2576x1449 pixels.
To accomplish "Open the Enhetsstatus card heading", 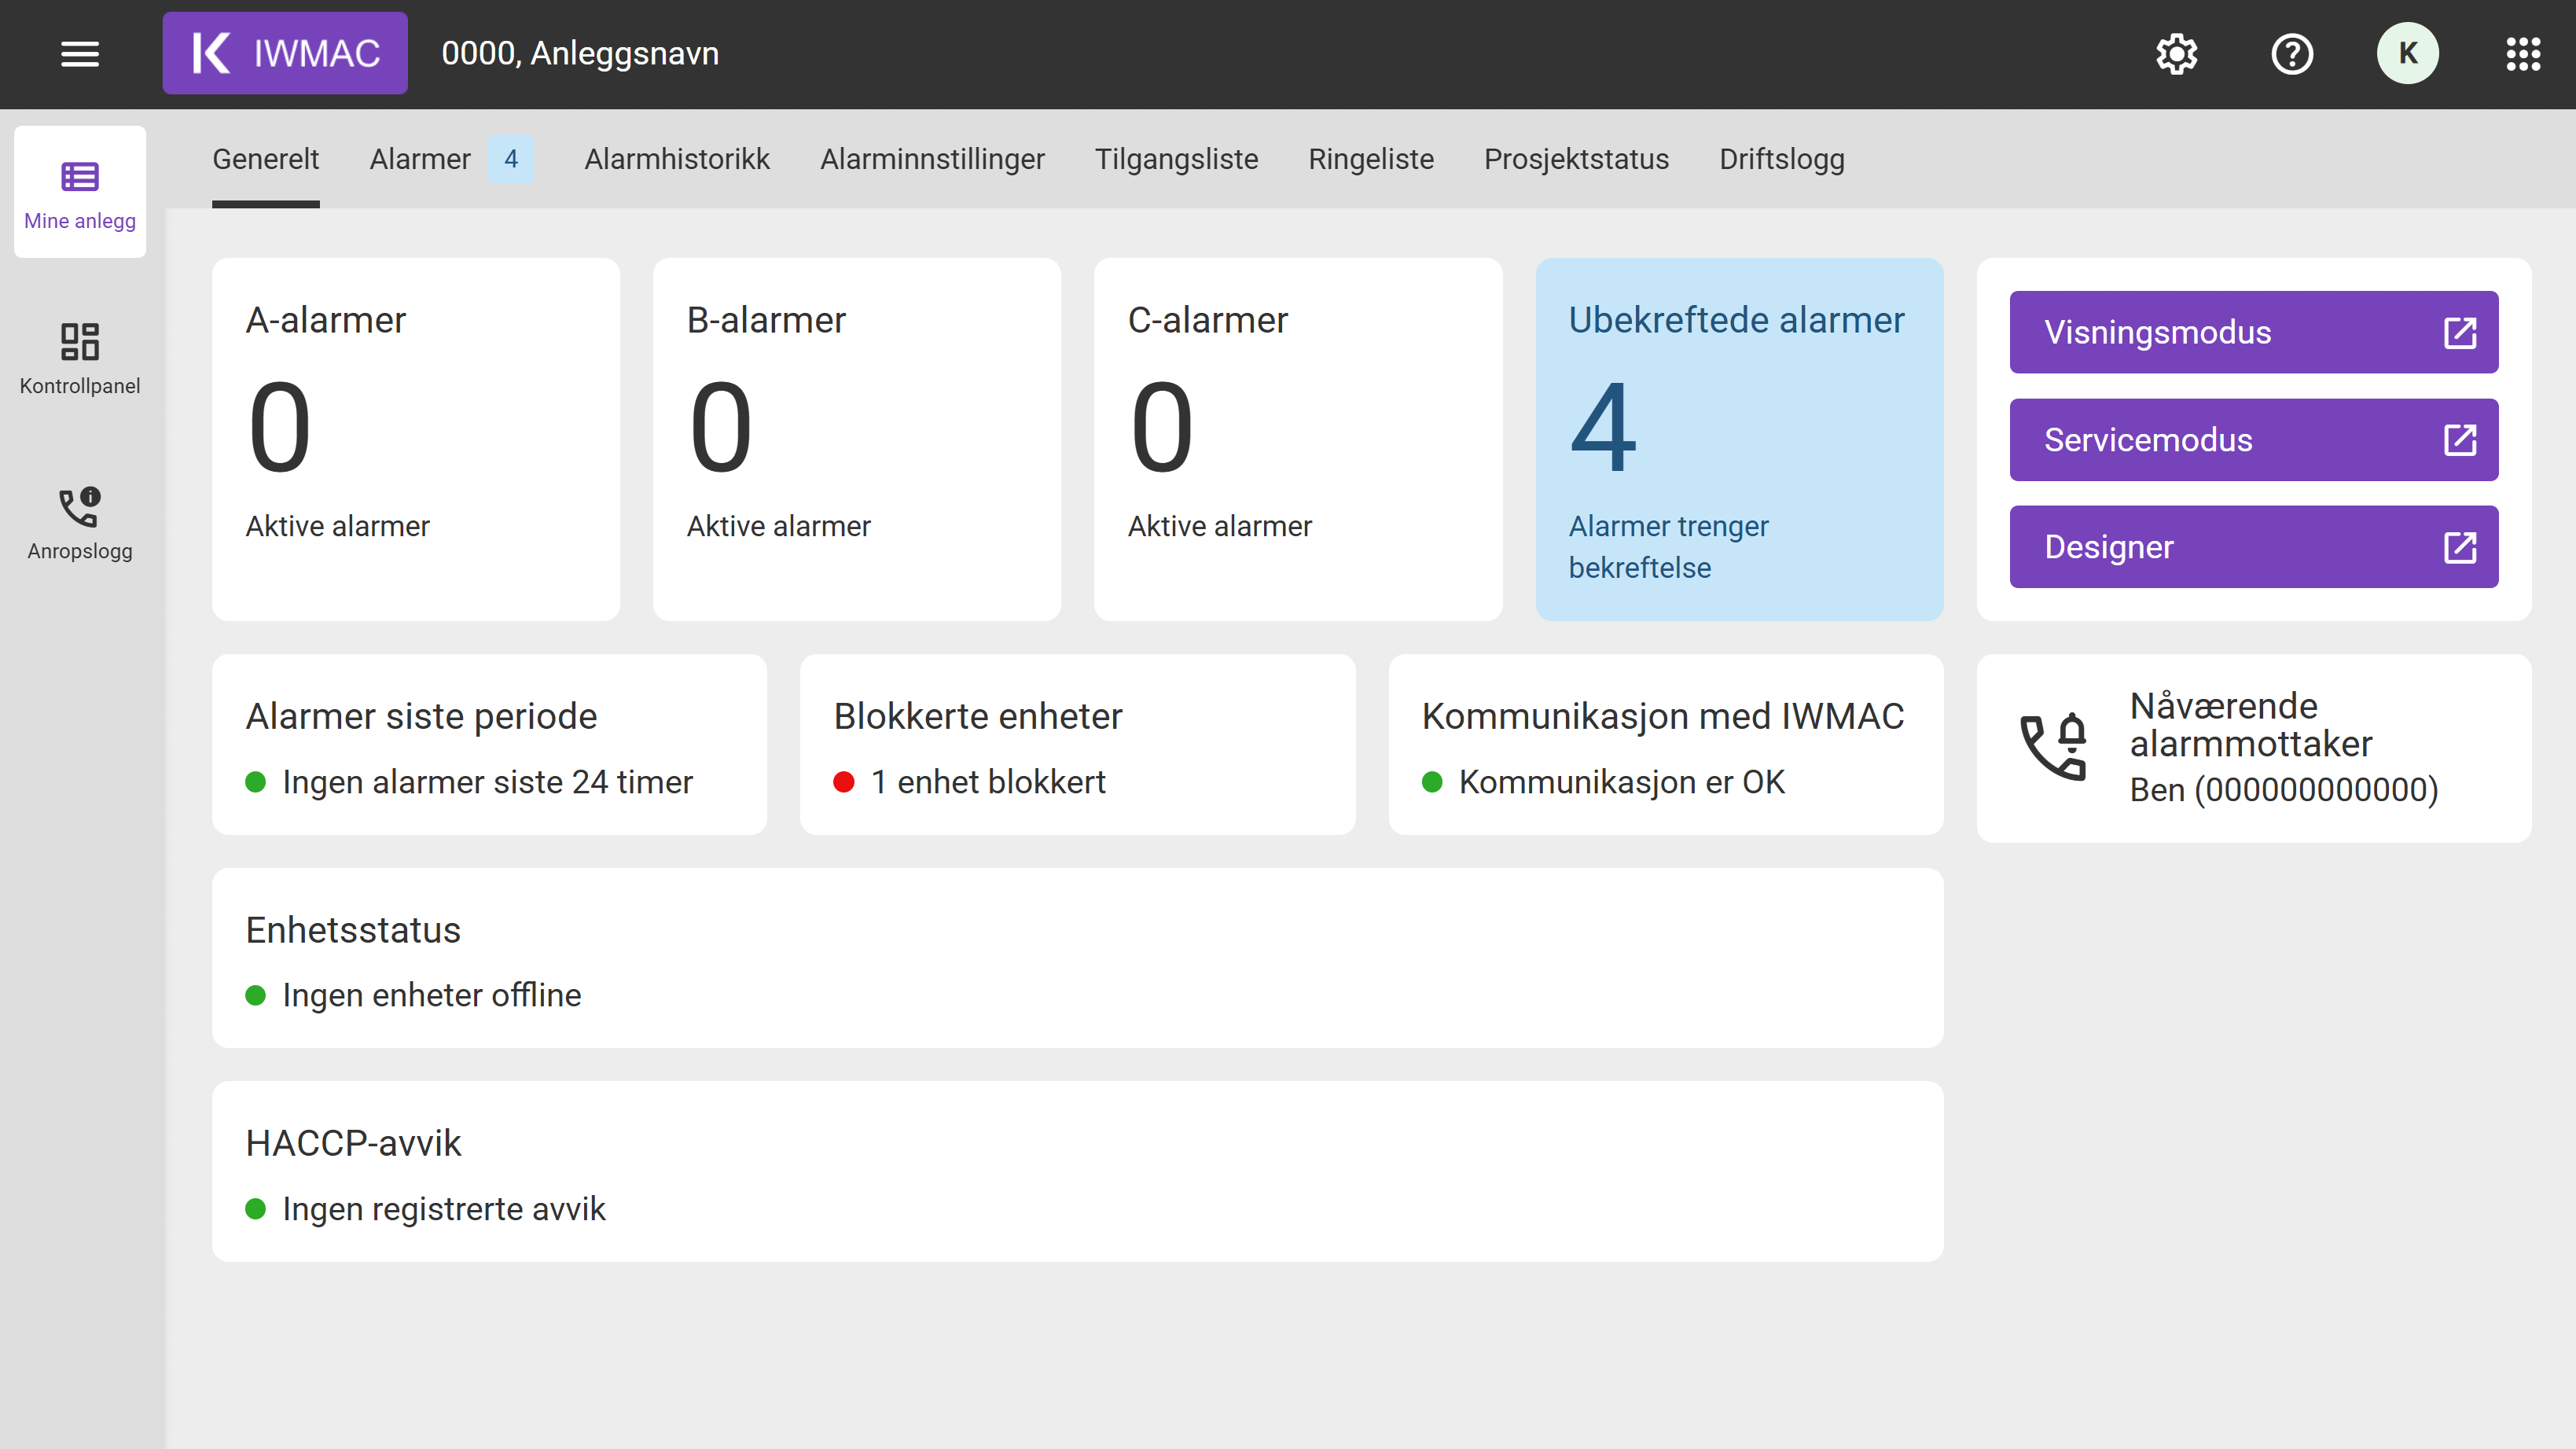I will pyautogui.click(x=353, y=930).
